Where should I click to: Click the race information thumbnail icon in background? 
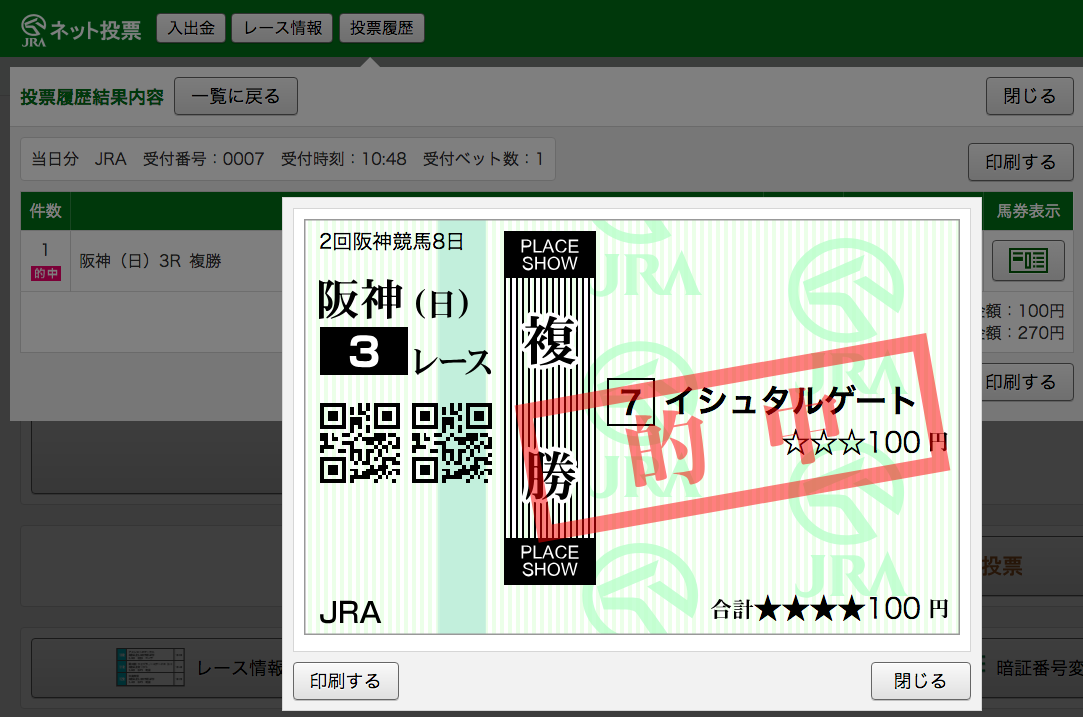click(150, 667)
